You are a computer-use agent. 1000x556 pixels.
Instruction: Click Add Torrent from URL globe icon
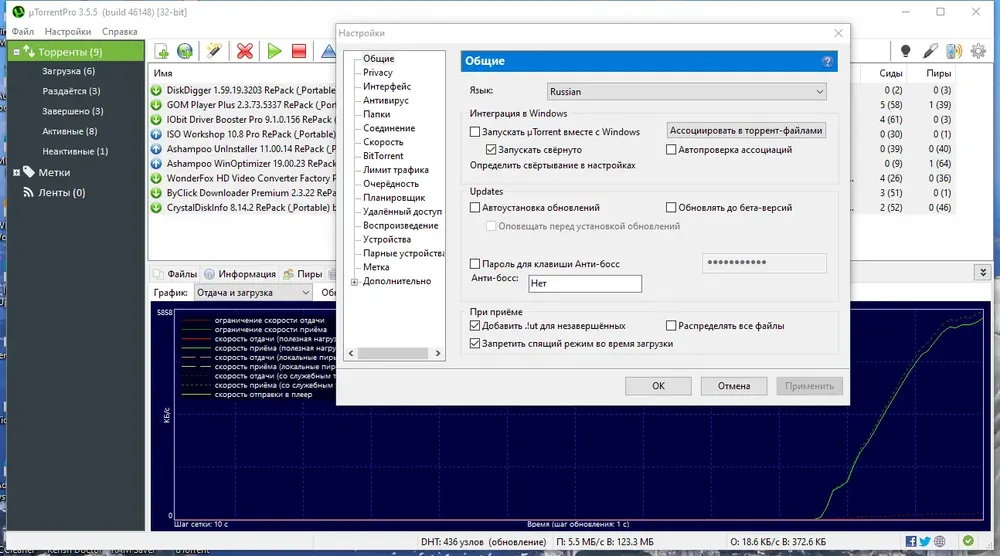coord(185,51)
